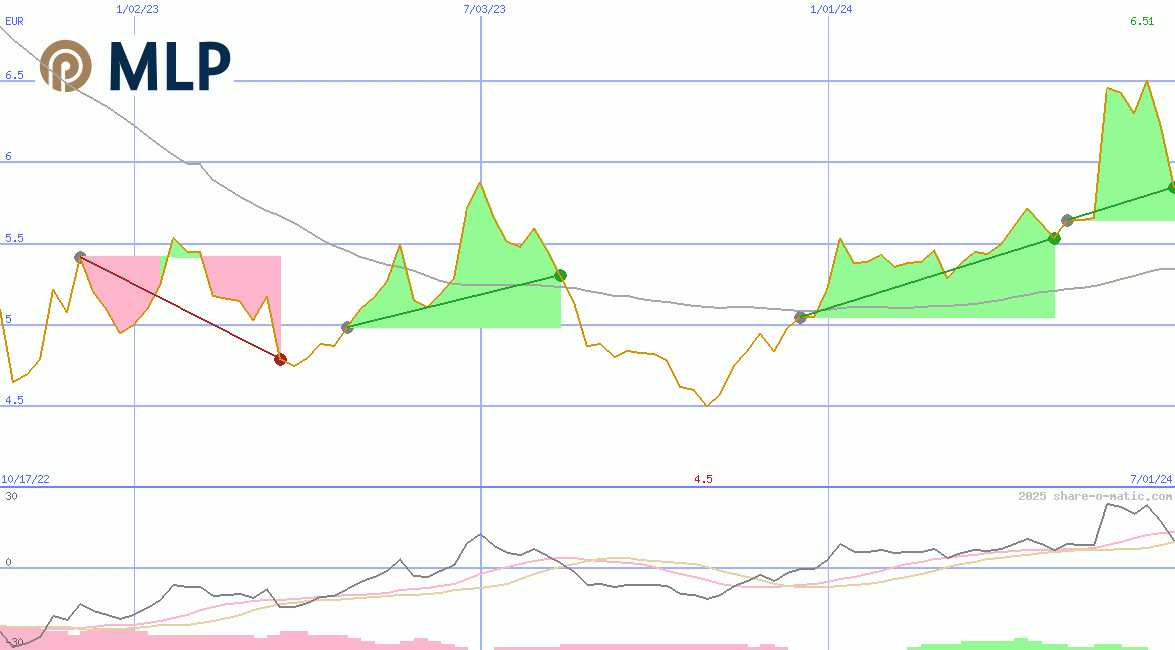This screenshot has width=1175, height=650.
Task: Select the red end marker of losing trade
Action: click(280, 359)
